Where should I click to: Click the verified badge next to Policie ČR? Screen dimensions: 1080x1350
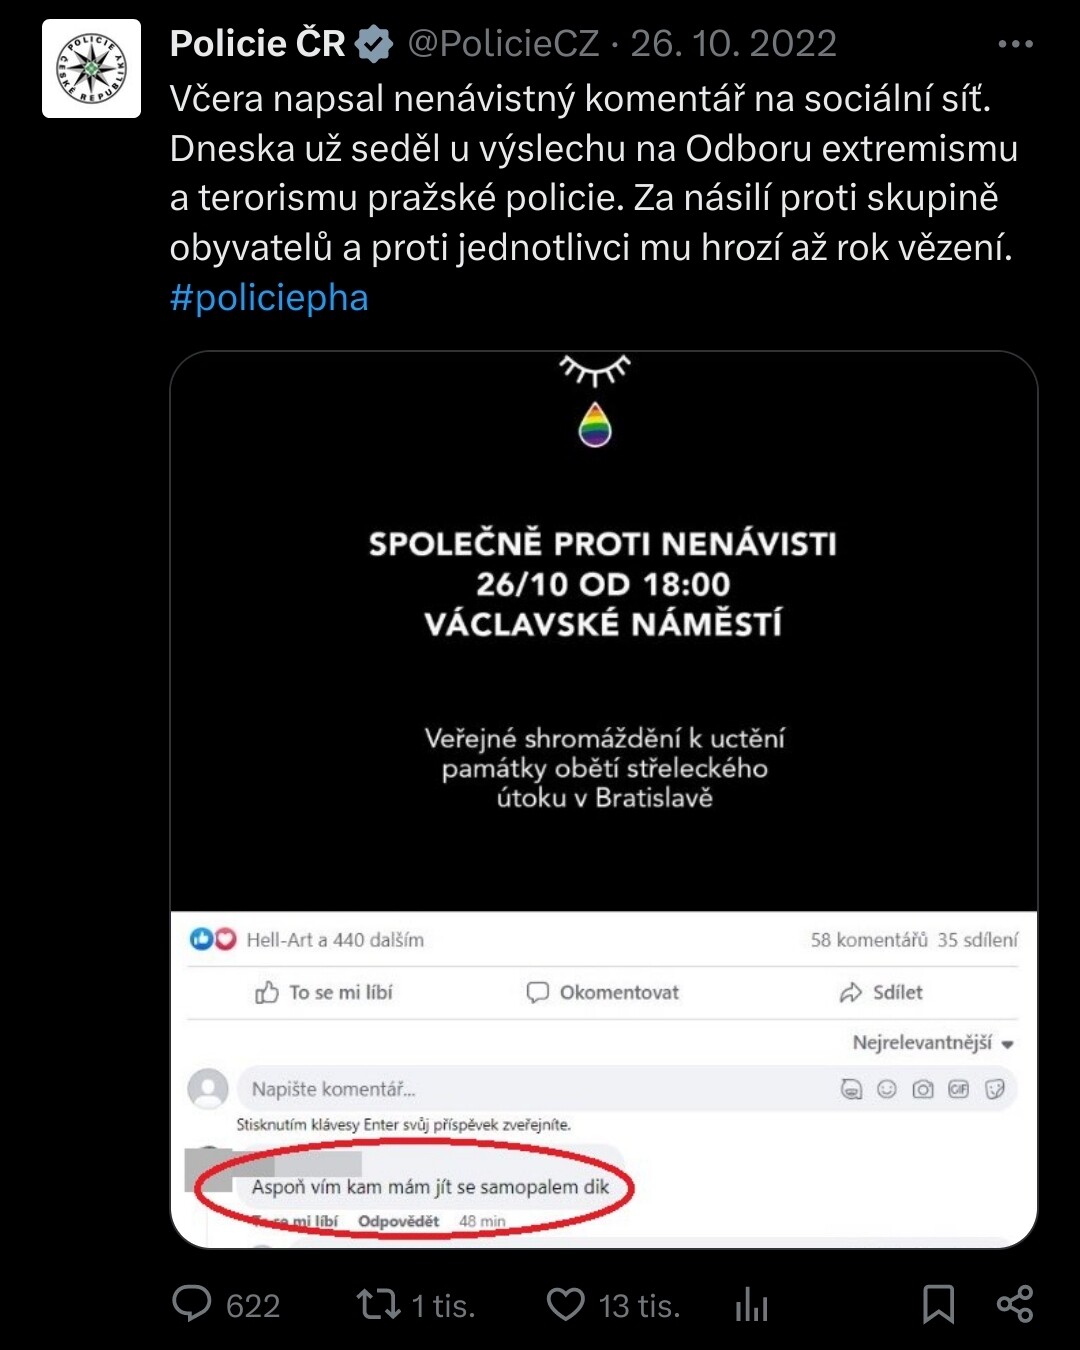[x=374, y=45]
